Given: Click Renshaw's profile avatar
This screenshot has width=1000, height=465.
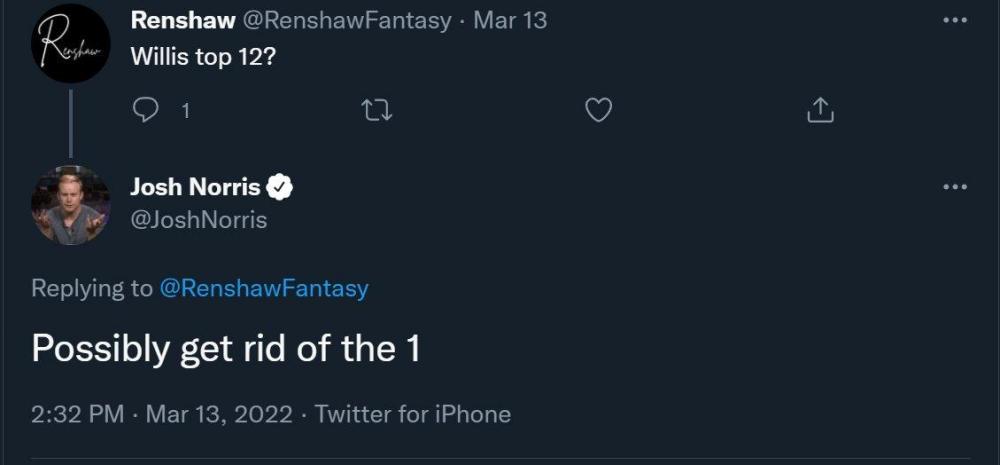Looking at the screenshot, I should pos(70,43).
